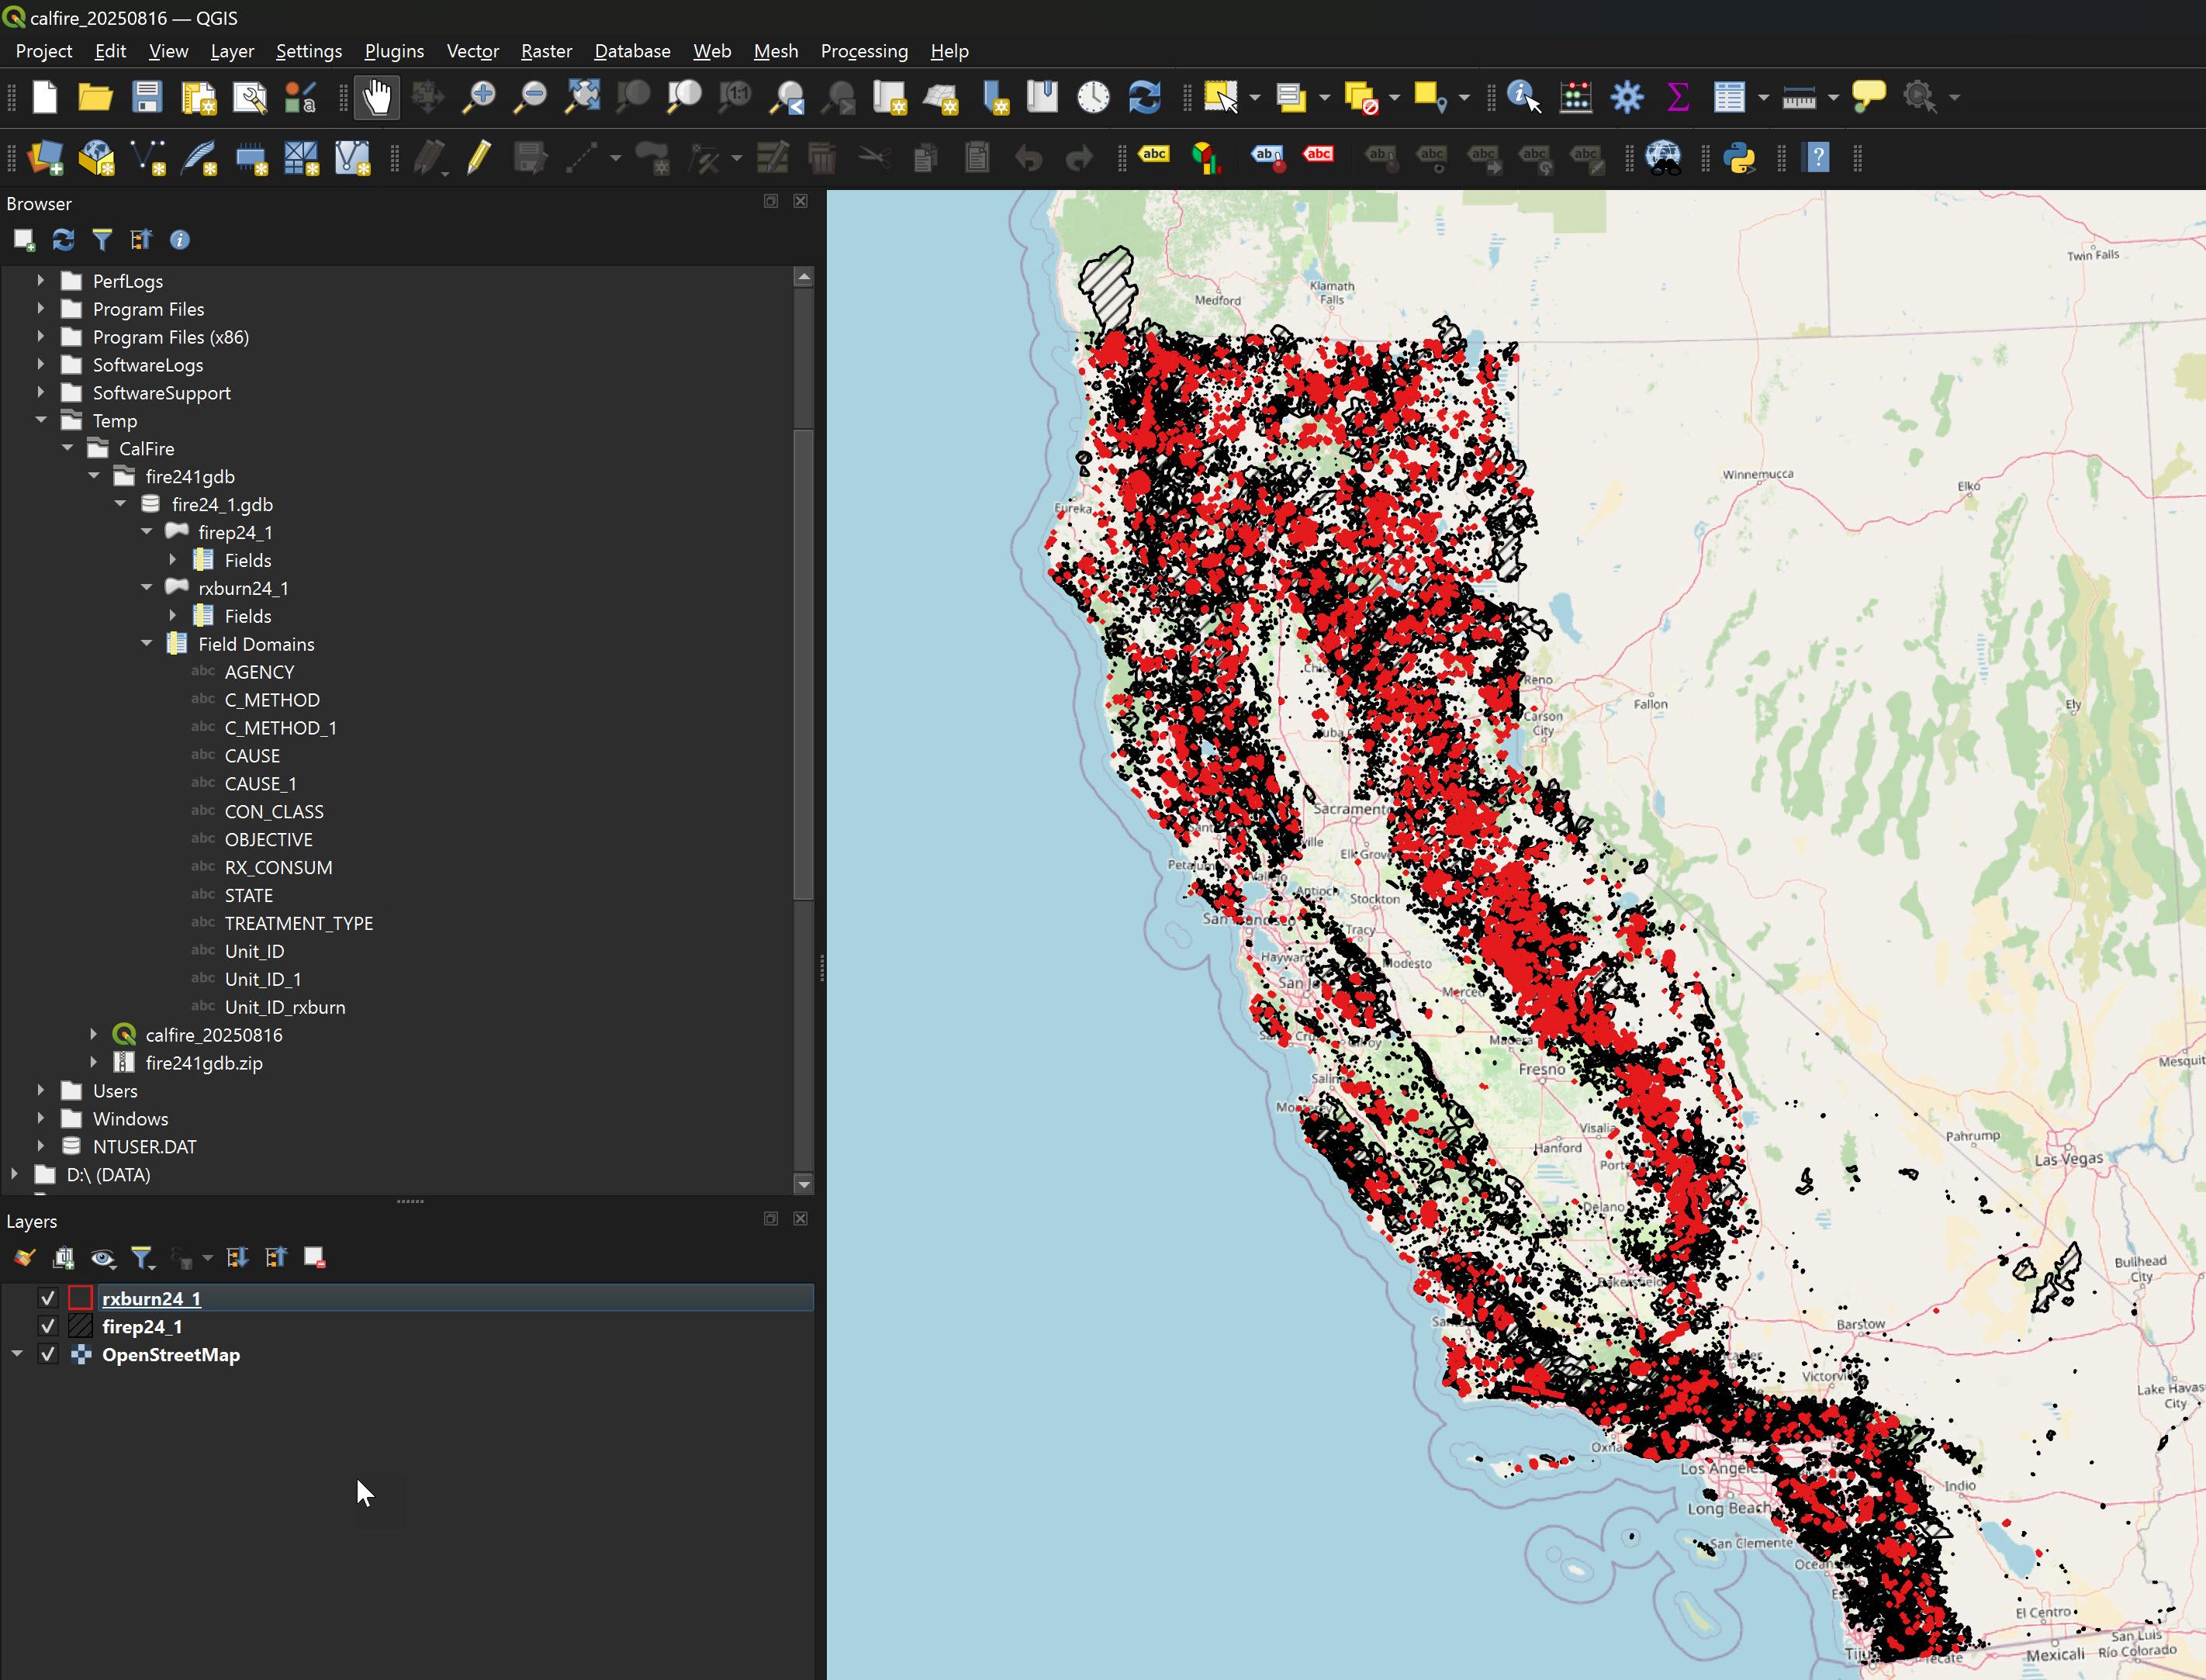Click the Zoom In magnifier tool

click(479, 97)
